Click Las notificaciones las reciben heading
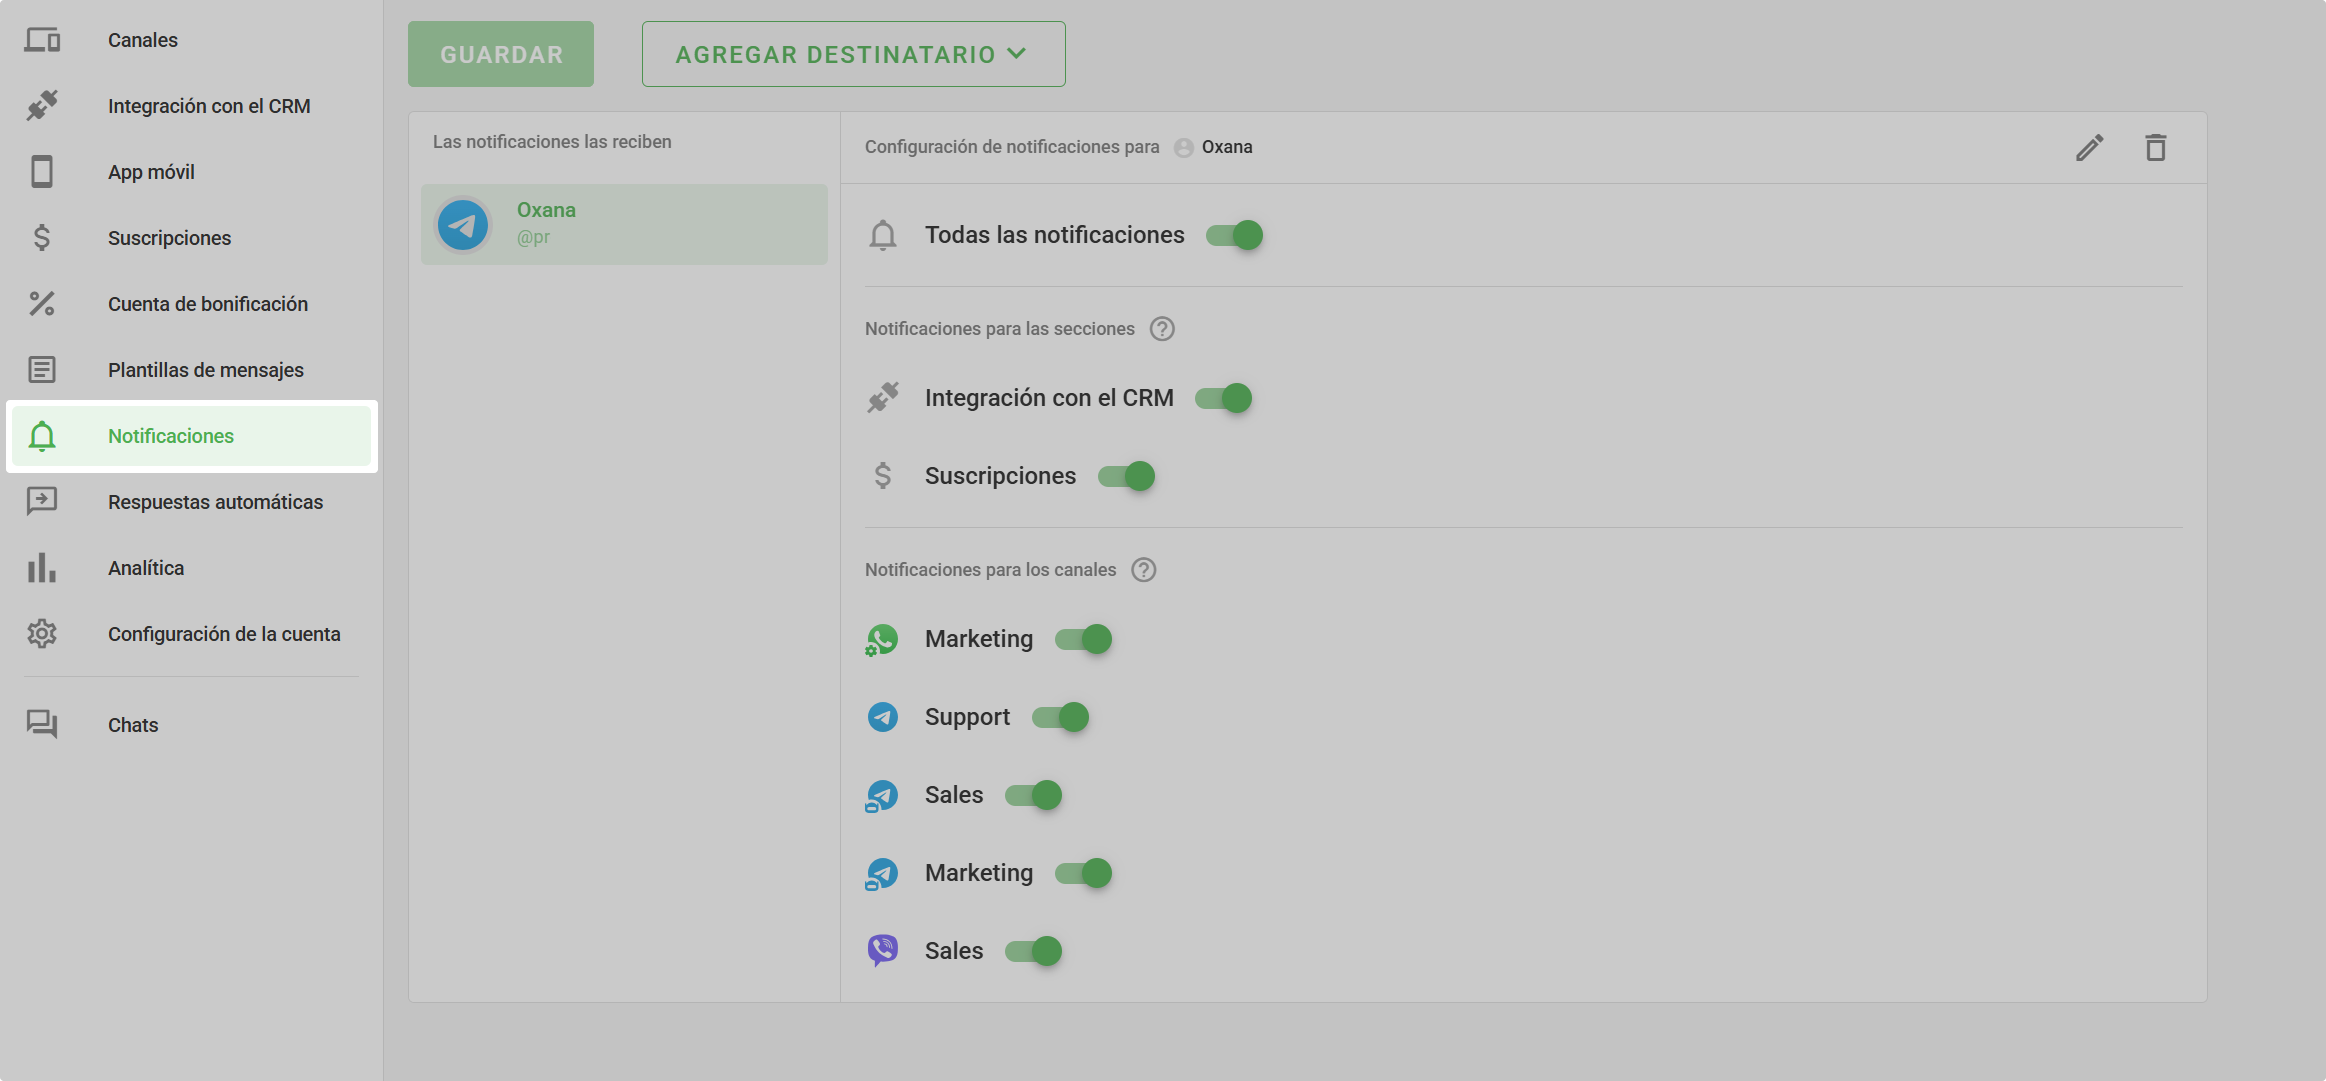This screenshot has width=2326, height=1081. coord(552,142)
